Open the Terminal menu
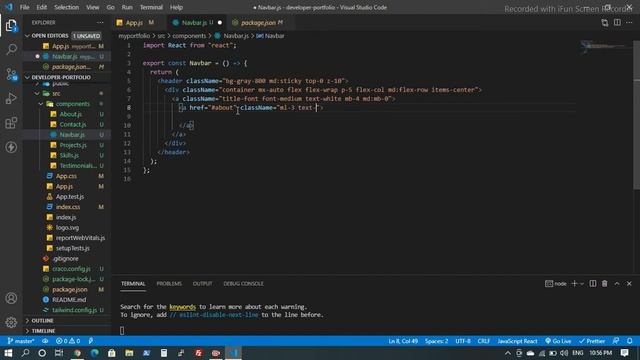 [151, 7]
